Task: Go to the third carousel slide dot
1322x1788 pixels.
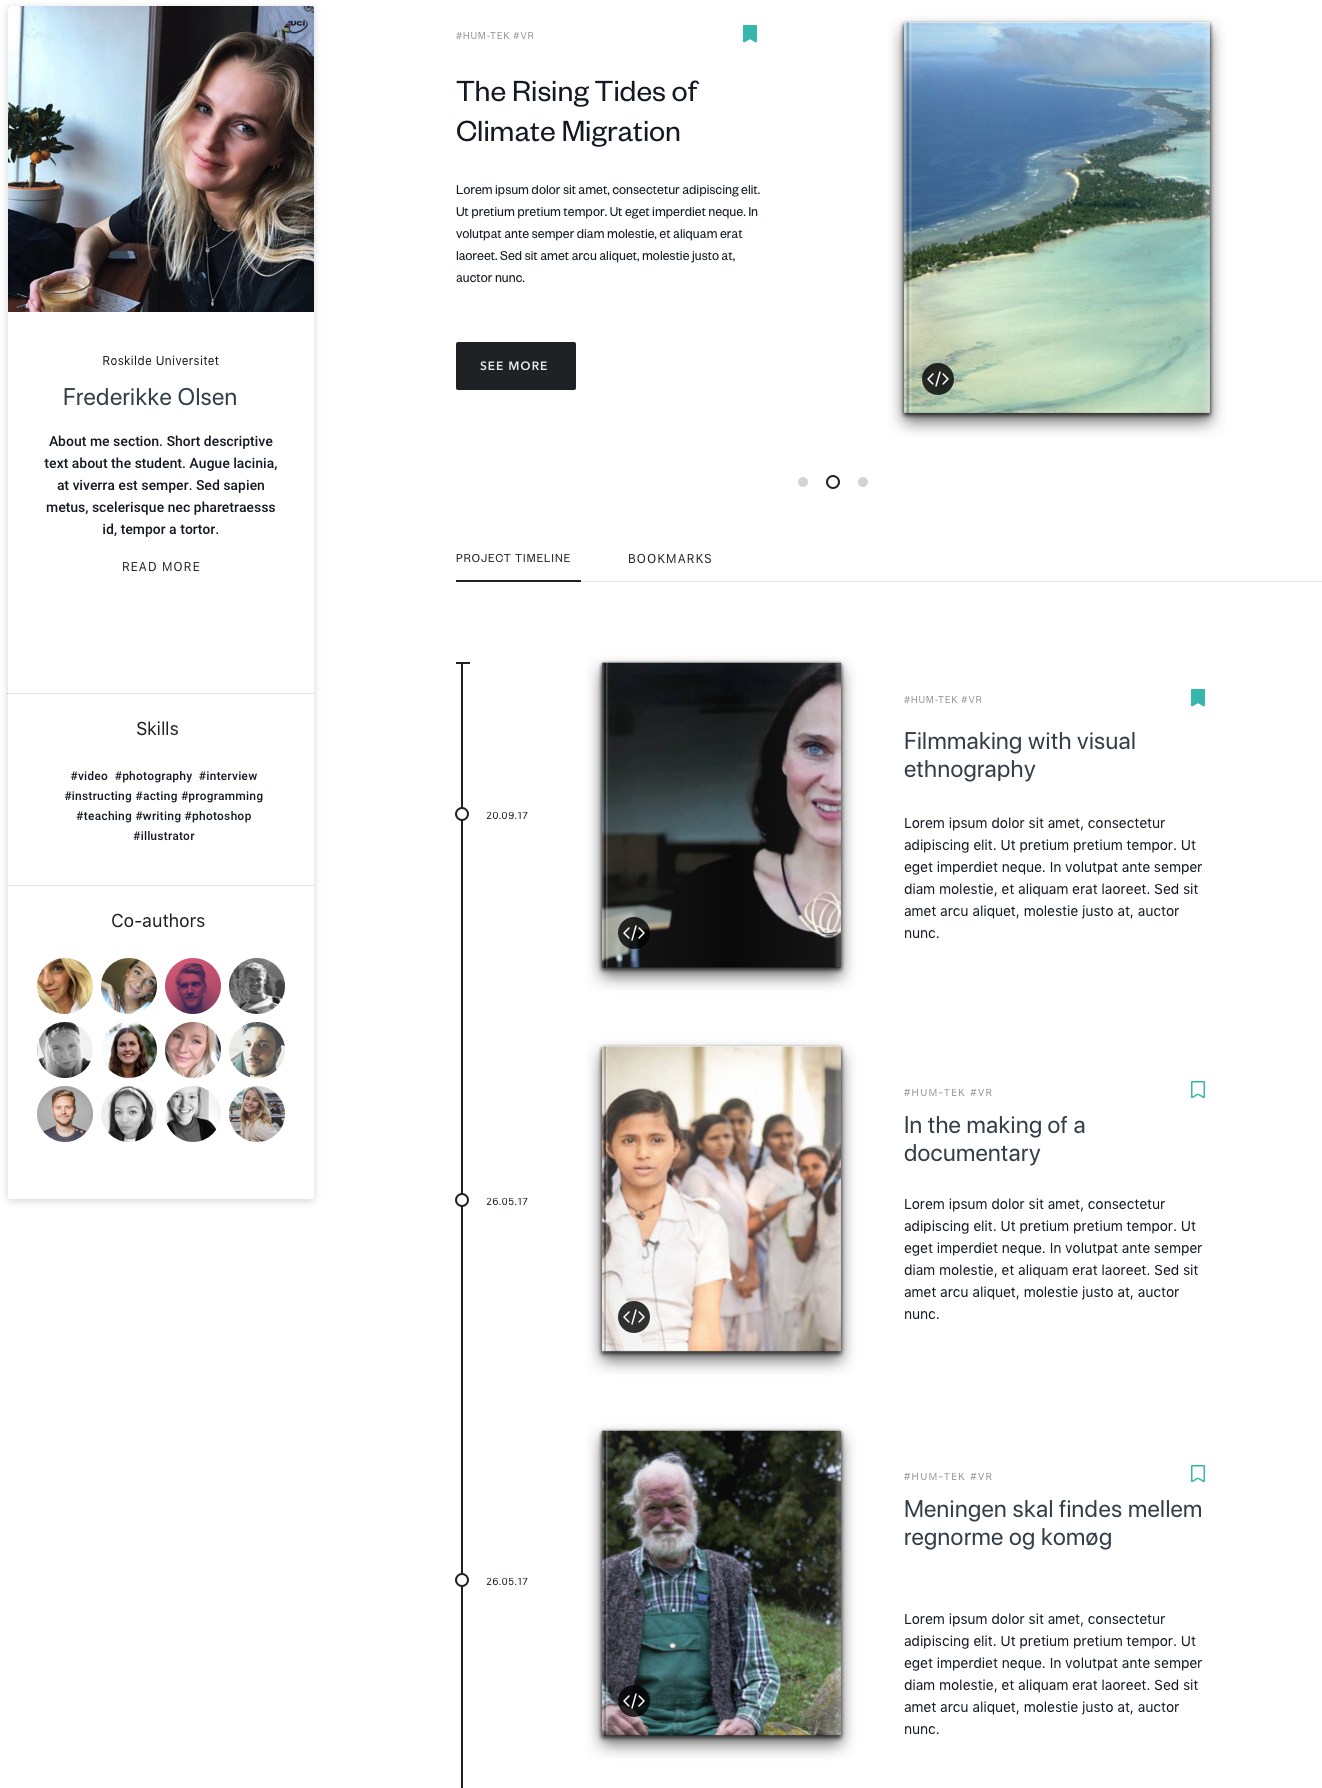Action: click(x=863, y=482)
